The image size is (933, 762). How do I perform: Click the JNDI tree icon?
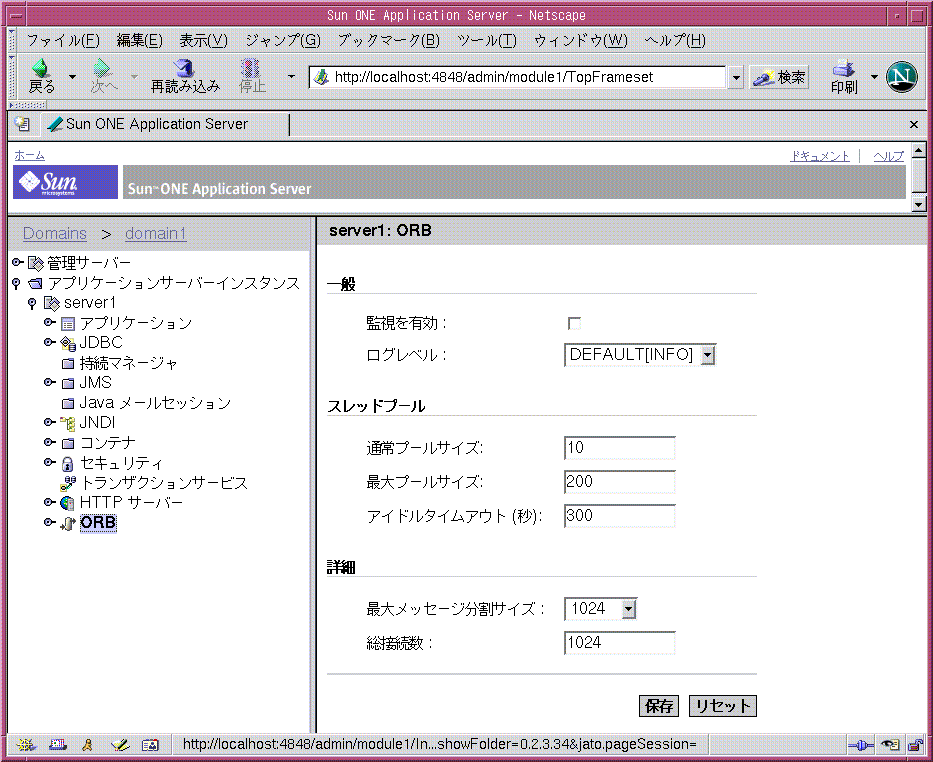coord(68,423)
